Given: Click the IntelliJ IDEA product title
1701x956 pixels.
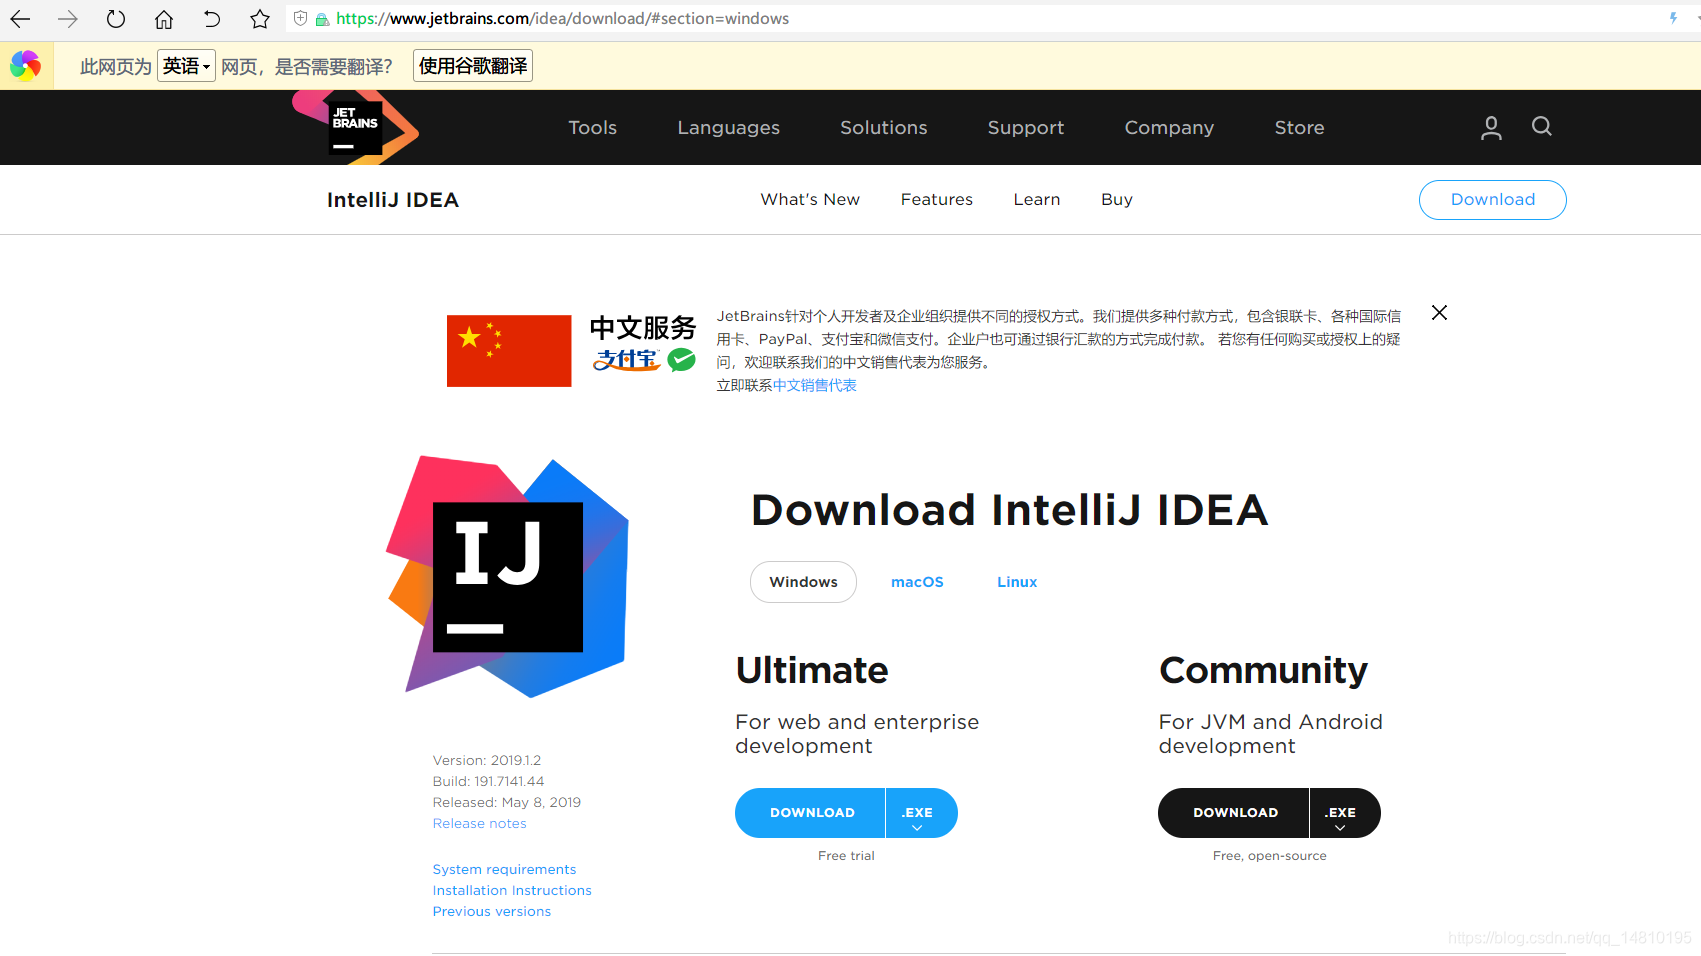Looking at the screenshot, I should [393, 200].
